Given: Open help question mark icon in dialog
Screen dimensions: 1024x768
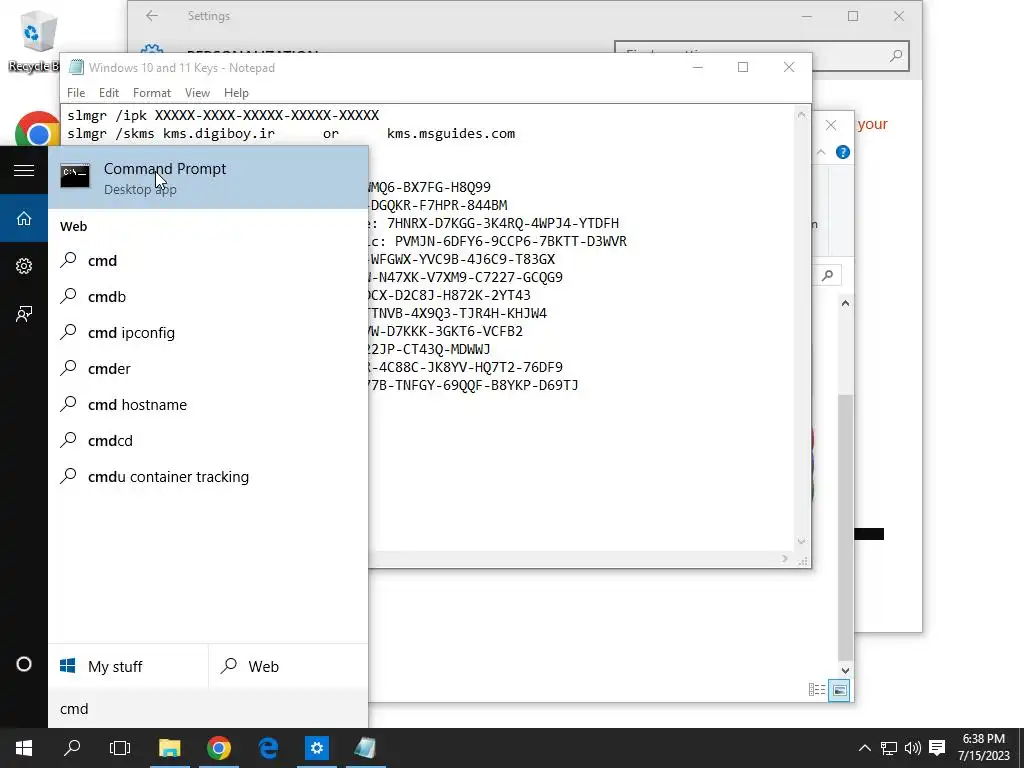Looking at the screenshot, I should pos(842,152).
